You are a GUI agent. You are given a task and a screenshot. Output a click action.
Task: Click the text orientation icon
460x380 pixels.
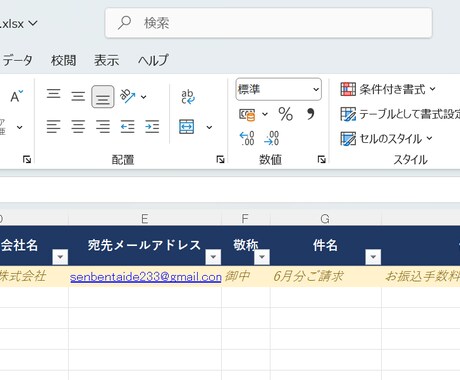point(127,96)
